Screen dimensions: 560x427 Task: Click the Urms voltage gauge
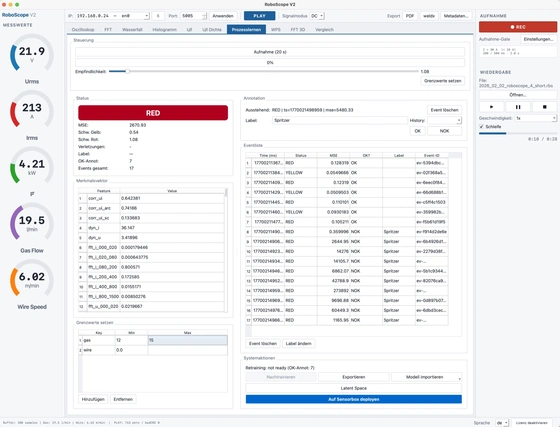[32, 54]
